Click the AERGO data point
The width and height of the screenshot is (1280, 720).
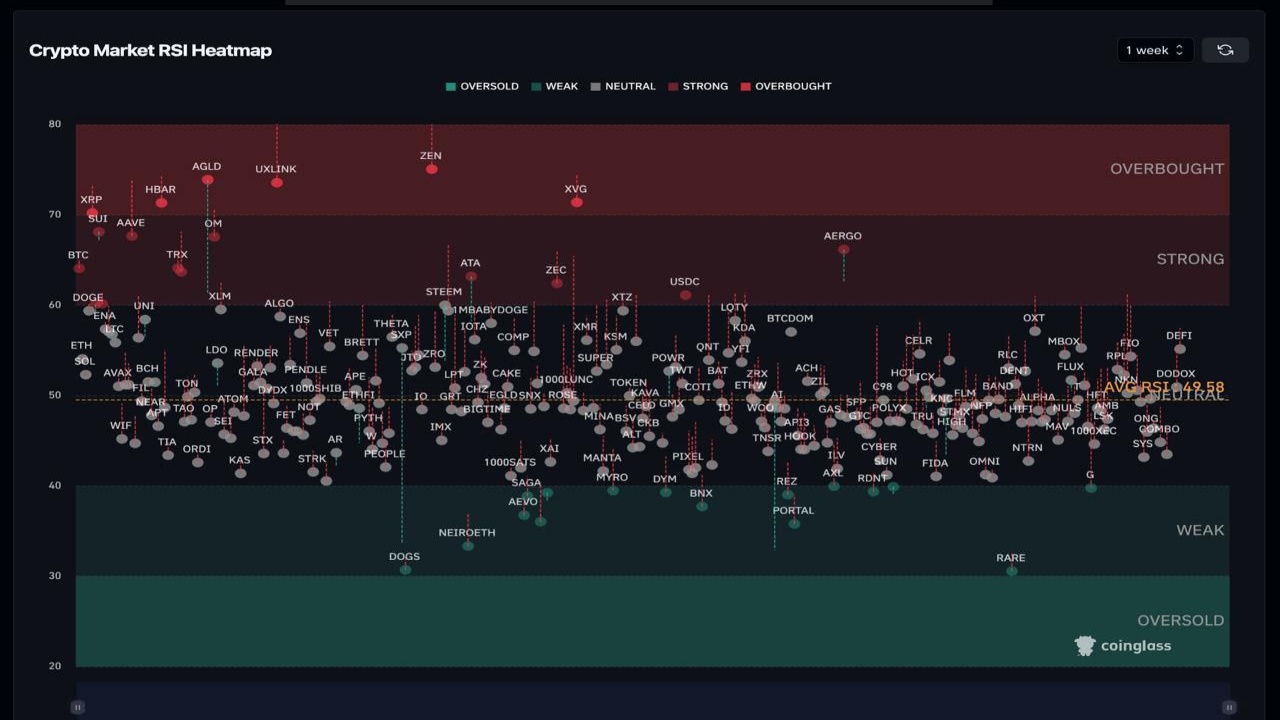pos(843,249)
